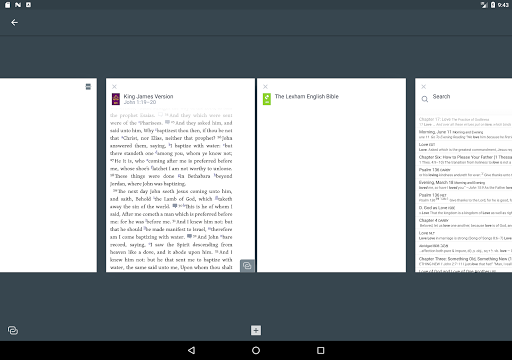Open the tab layout icon at bottom left

click(x=13, y=330)
